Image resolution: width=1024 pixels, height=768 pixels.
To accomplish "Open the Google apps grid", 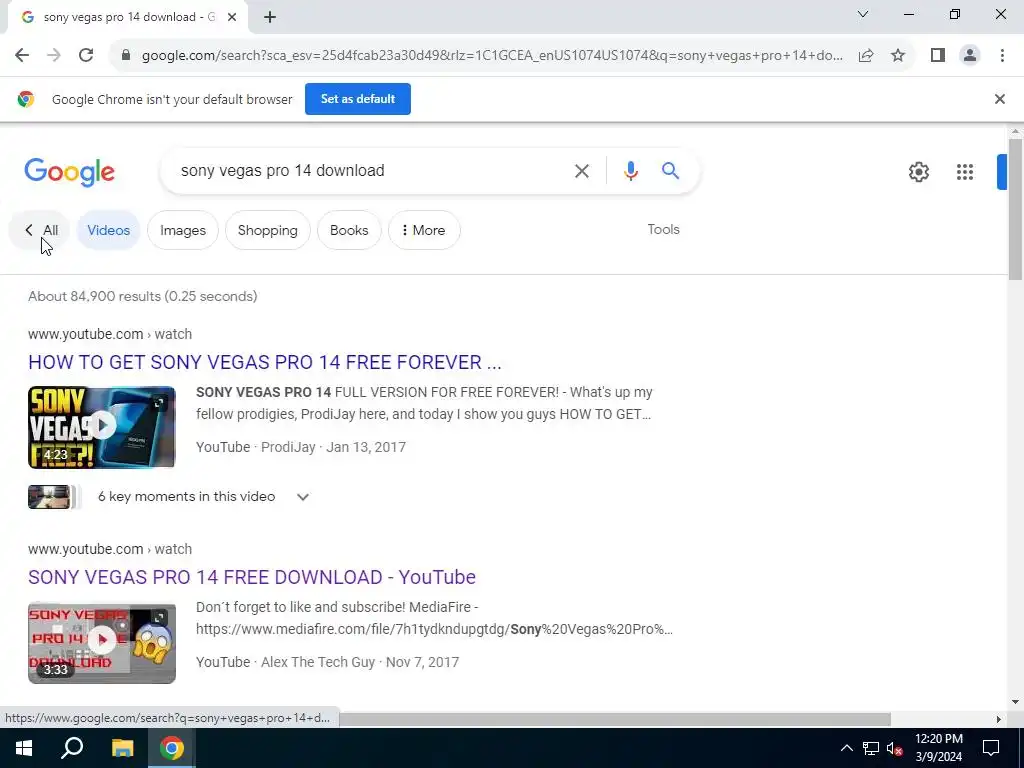I will coord(965,172).
